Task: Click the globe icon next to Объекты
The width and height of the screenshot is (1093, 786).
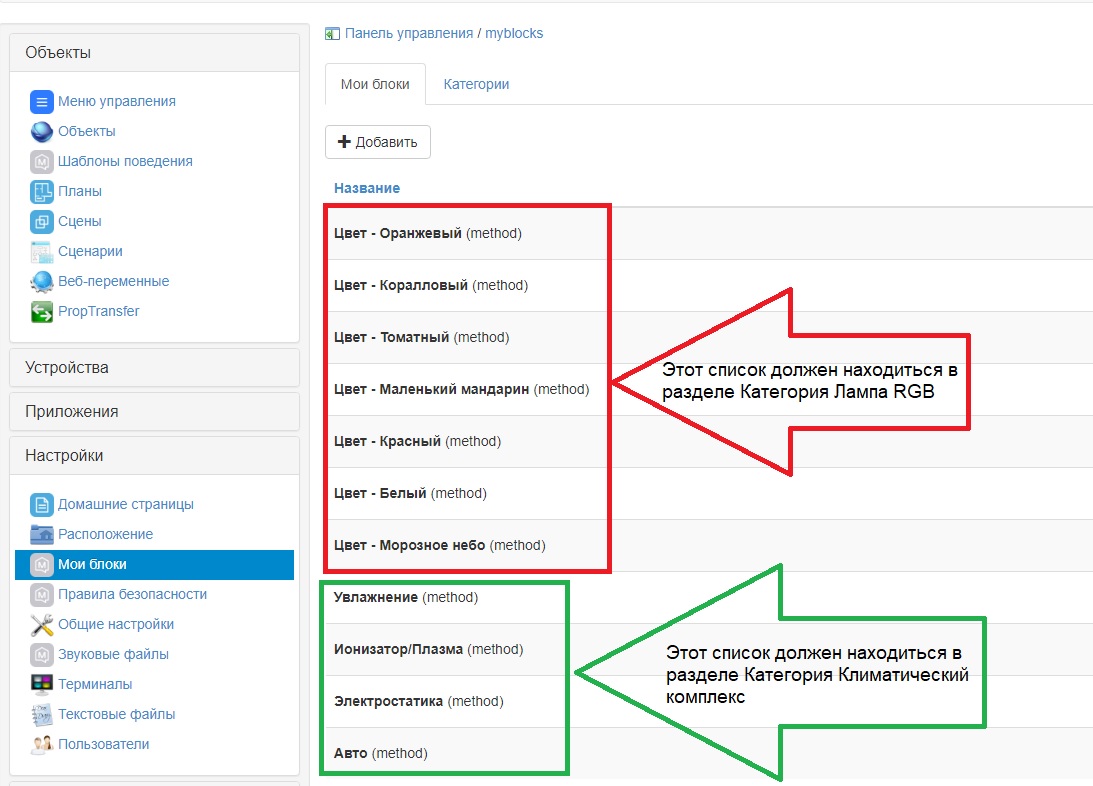Action: [41, 131]
